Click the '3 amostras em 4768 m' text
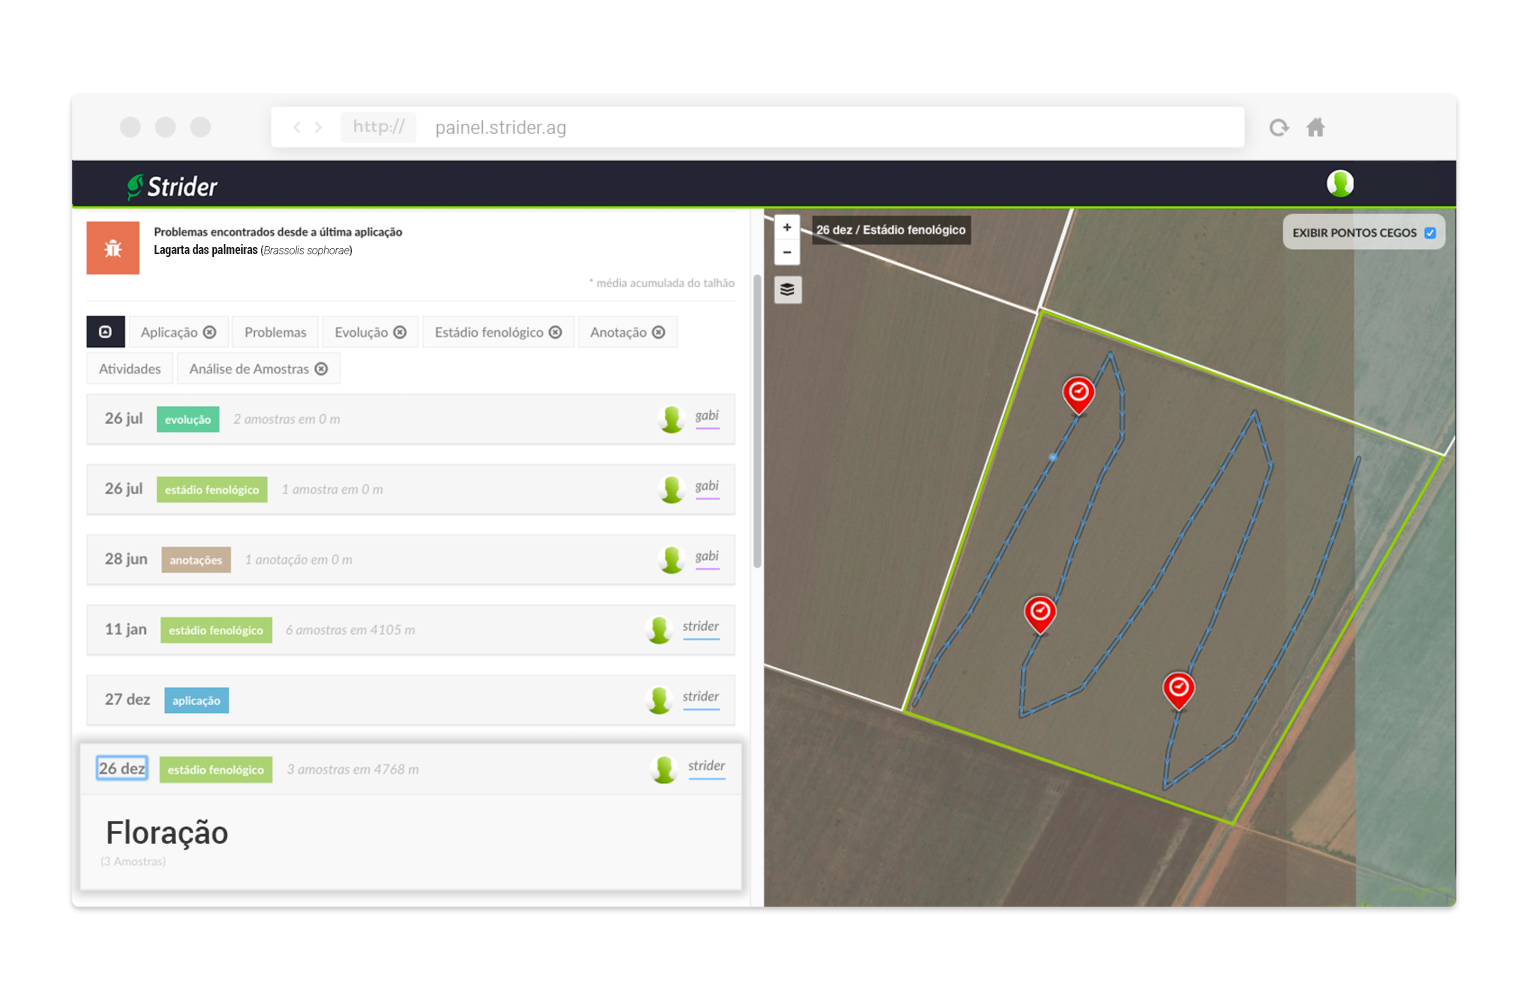 (x=353, y=769)
